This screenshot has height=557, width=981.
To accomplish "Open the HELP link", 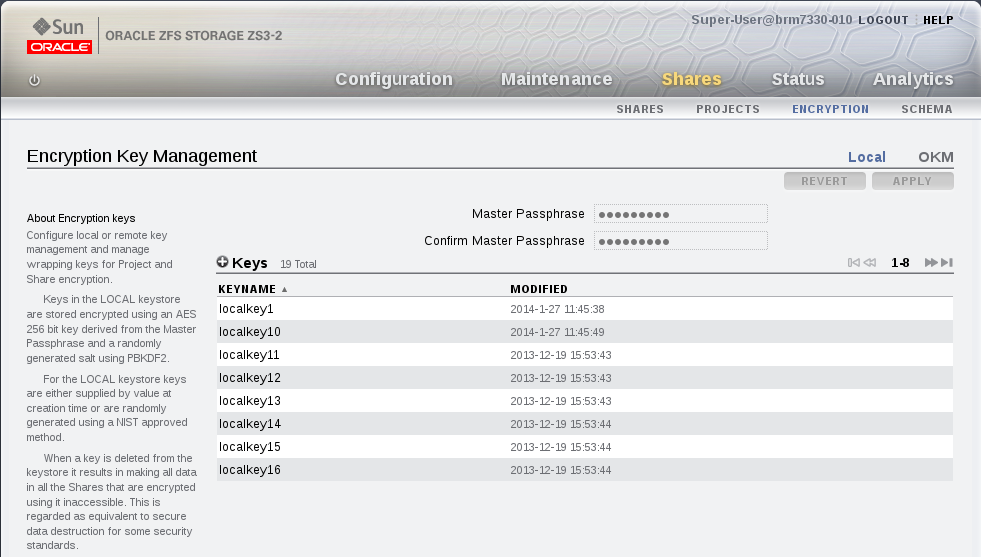I will 938,20.
